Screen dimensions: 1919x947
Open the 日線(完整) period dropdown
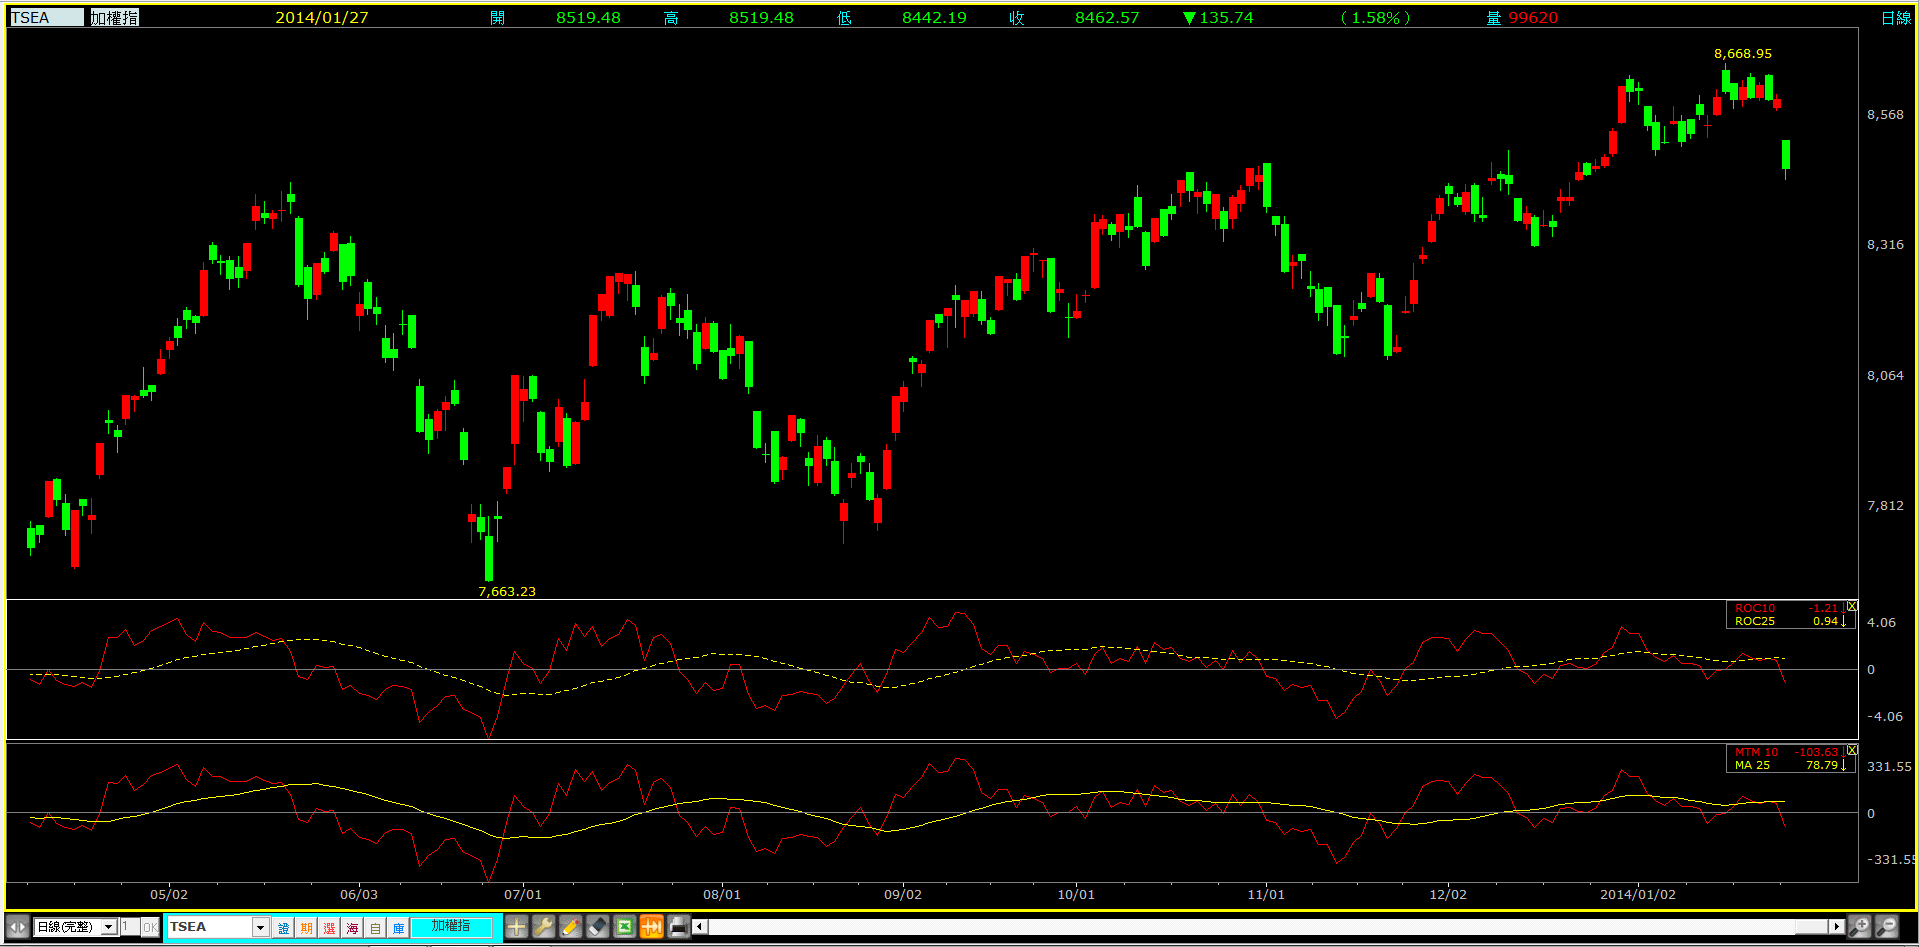click(x=108, y=927)
